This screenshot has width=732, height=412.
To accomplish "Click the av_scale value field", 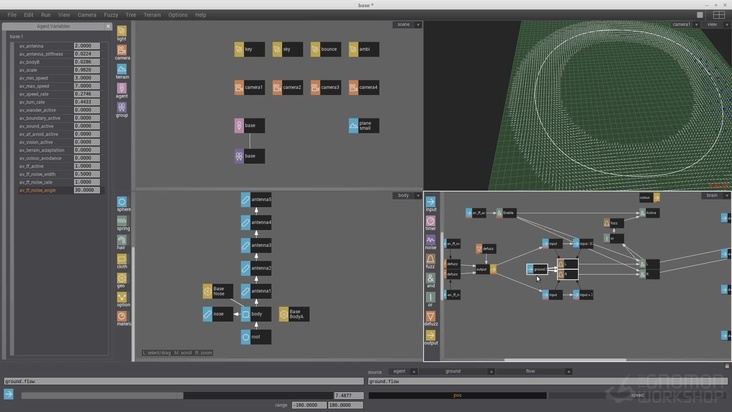I will tap(85, 70).
